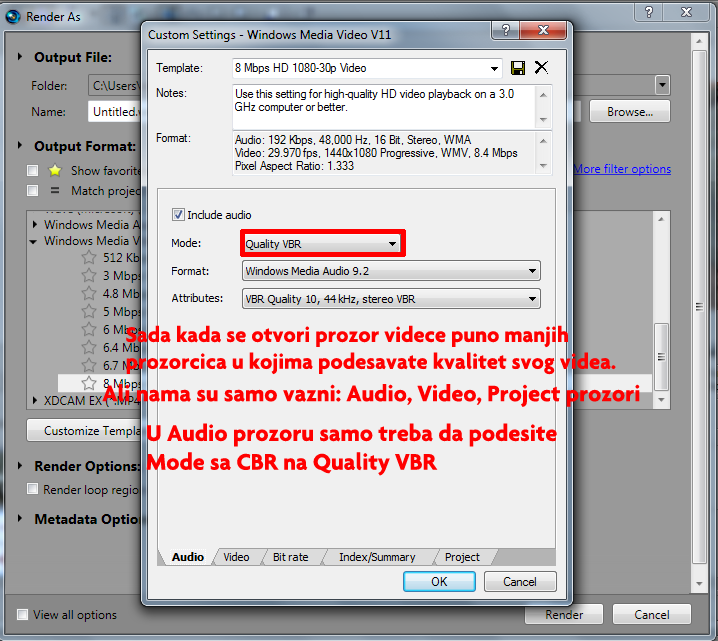Viewport: 718px width, 641px height.
Task: Click the Render As help question mark
Action: click(649, 12)
